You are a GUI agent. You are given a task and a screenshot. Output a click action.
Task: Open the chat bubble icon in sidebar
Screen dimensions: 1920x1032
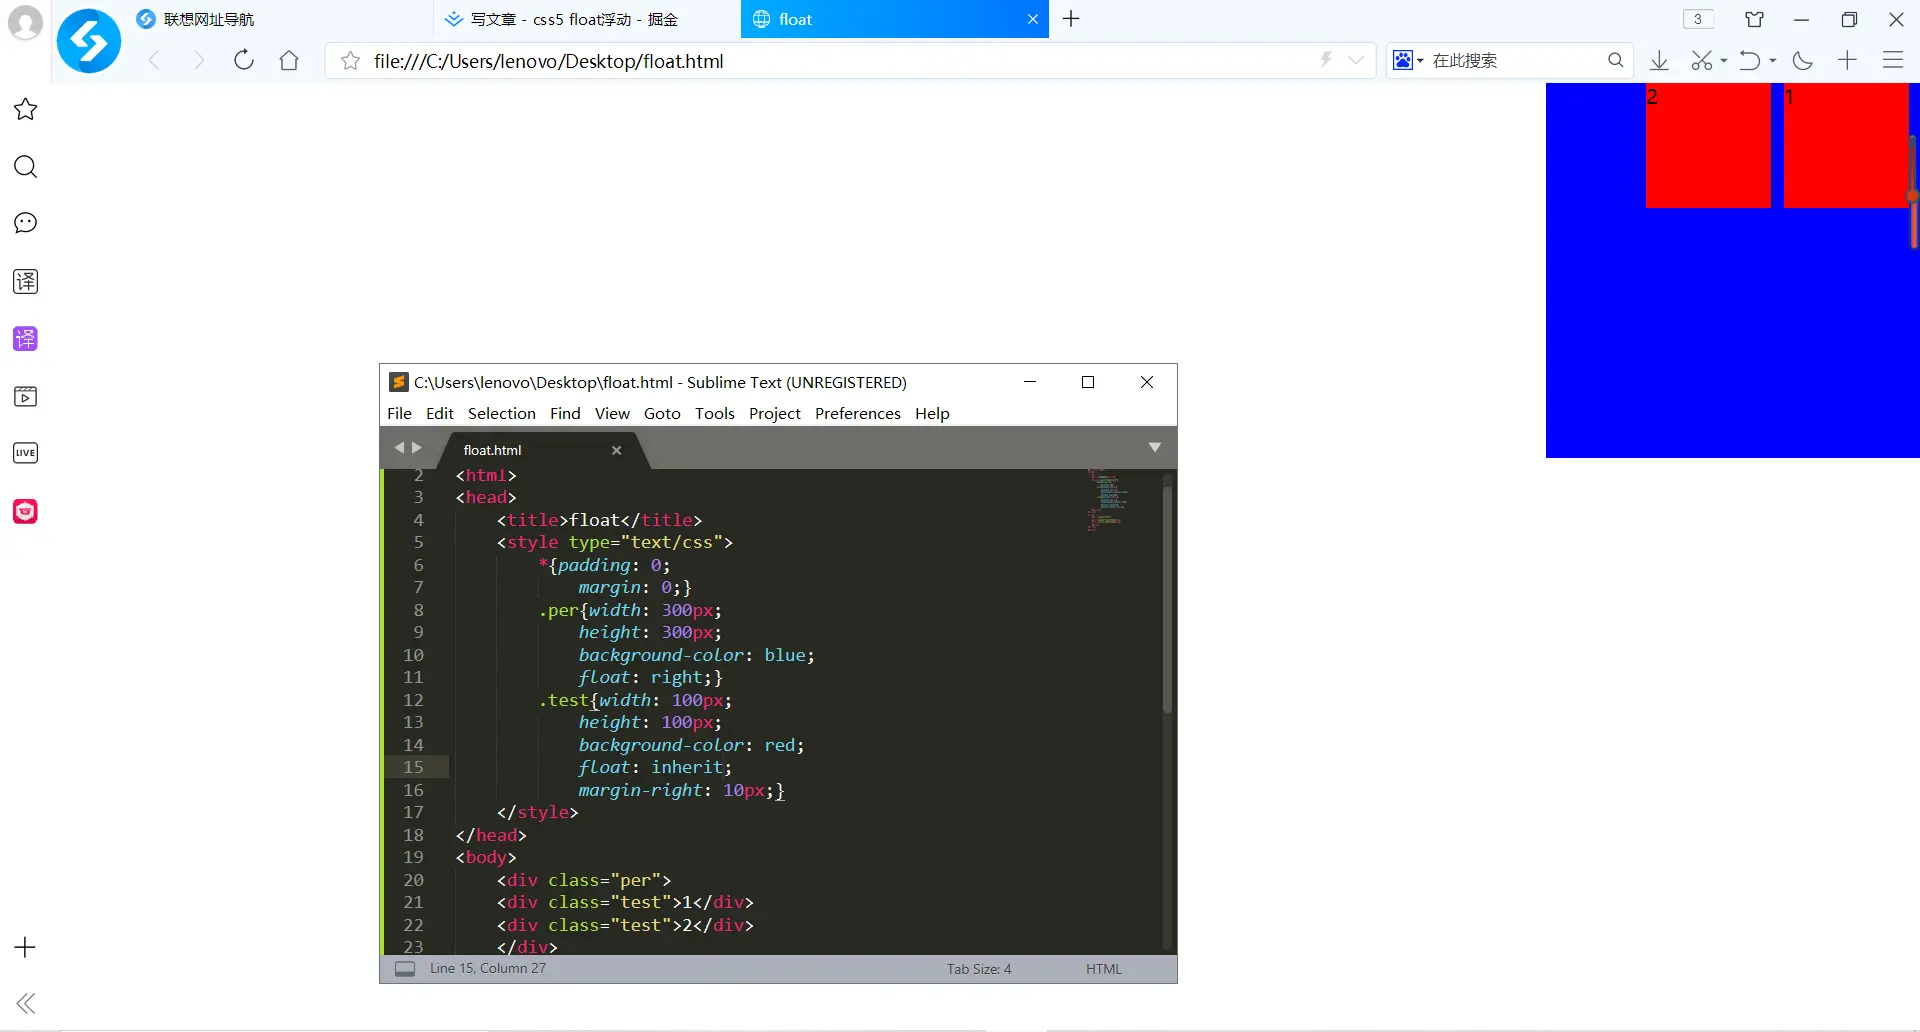26,223
